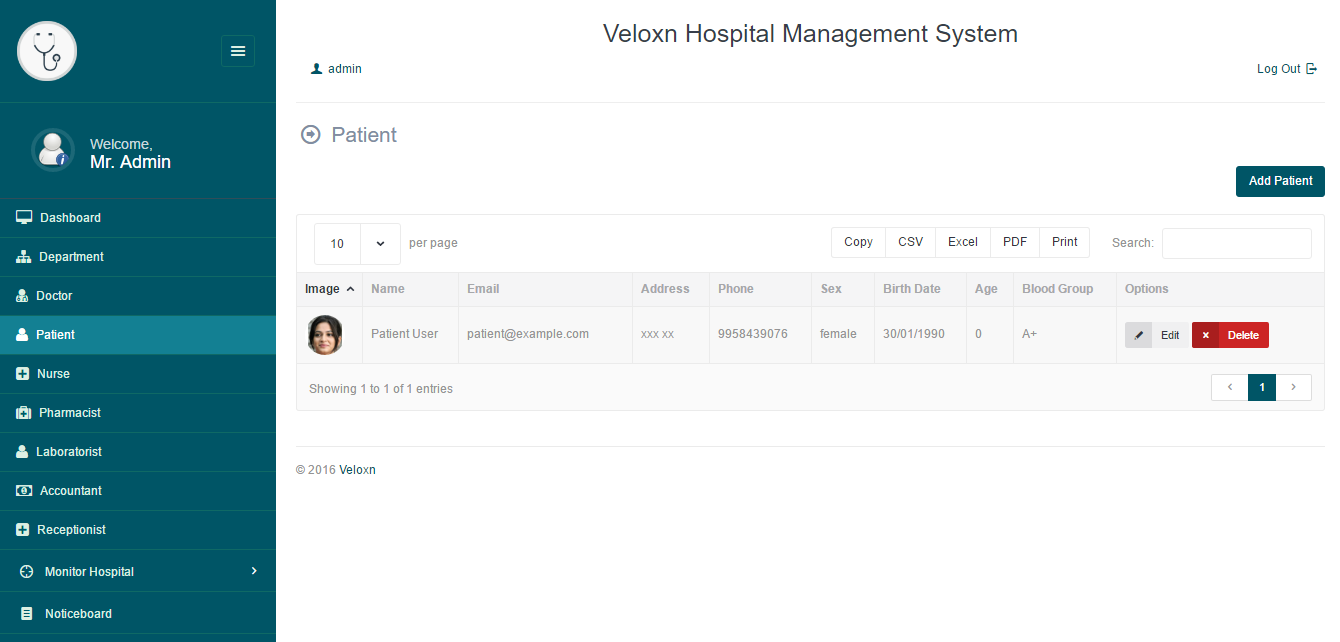Click the Department hierarchy icon

24,257
